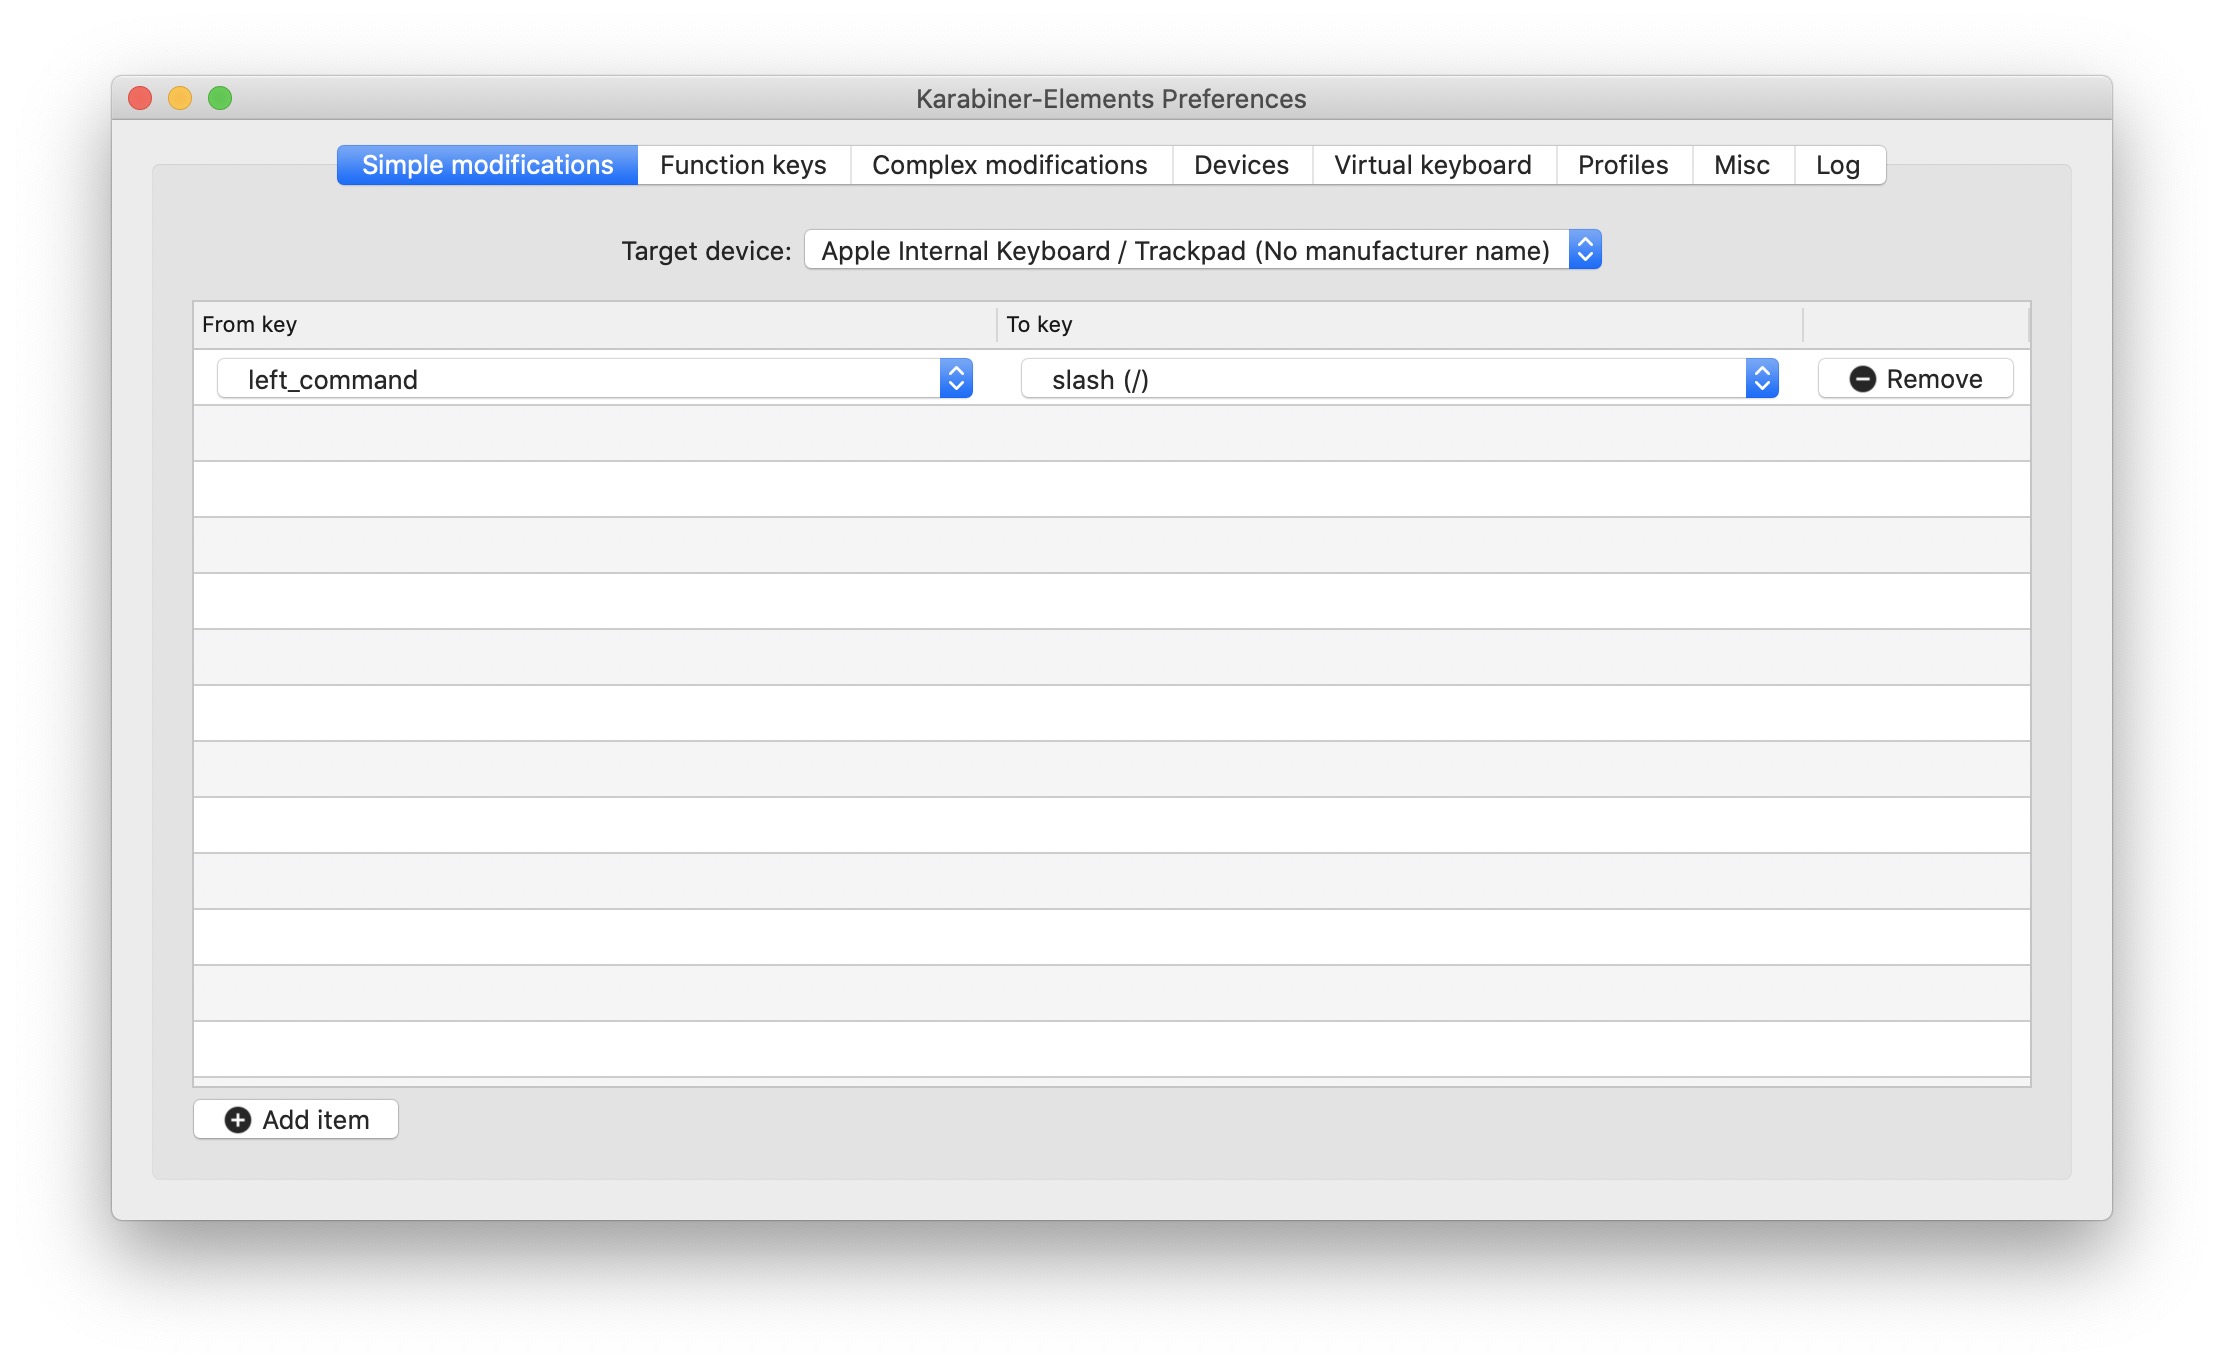
Task: Close the Preferences window with red button
Action: coord(140,98)
